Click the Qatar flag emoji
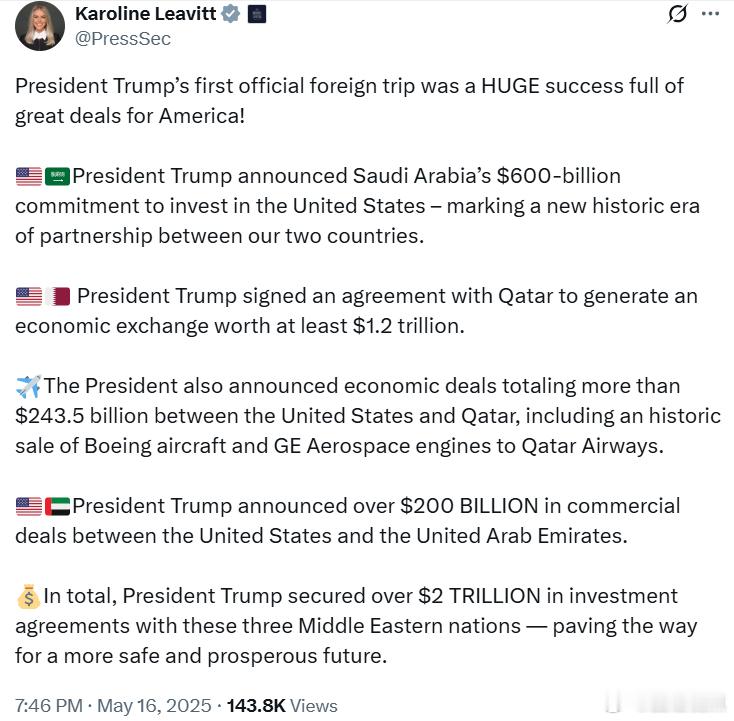Viewport: 734px width, 721px height. (x=58, y=297)
